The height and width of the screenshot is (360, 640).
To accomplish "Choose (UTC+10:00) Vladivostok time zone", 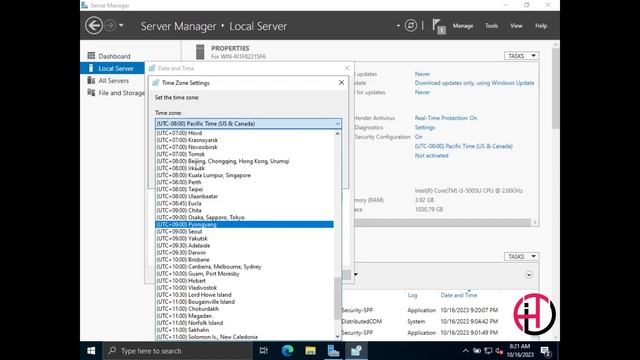I will coord(245,287).
